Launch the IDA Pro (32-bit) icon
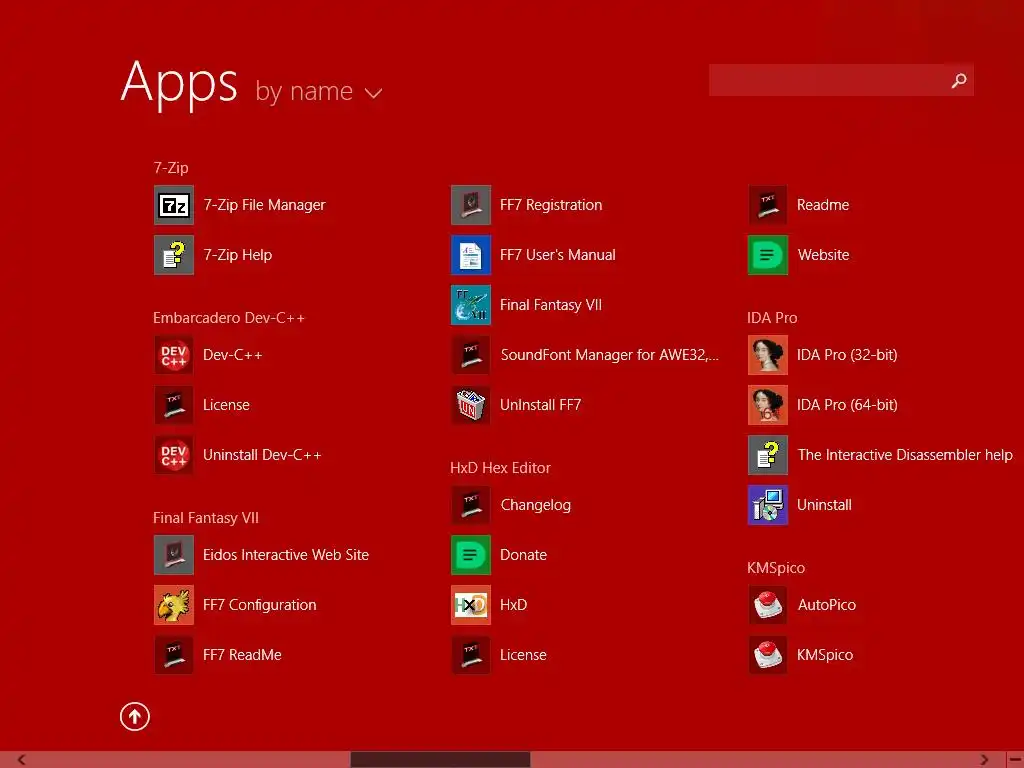The height and width of the screenshot is (768, 1024). (768, 355)
